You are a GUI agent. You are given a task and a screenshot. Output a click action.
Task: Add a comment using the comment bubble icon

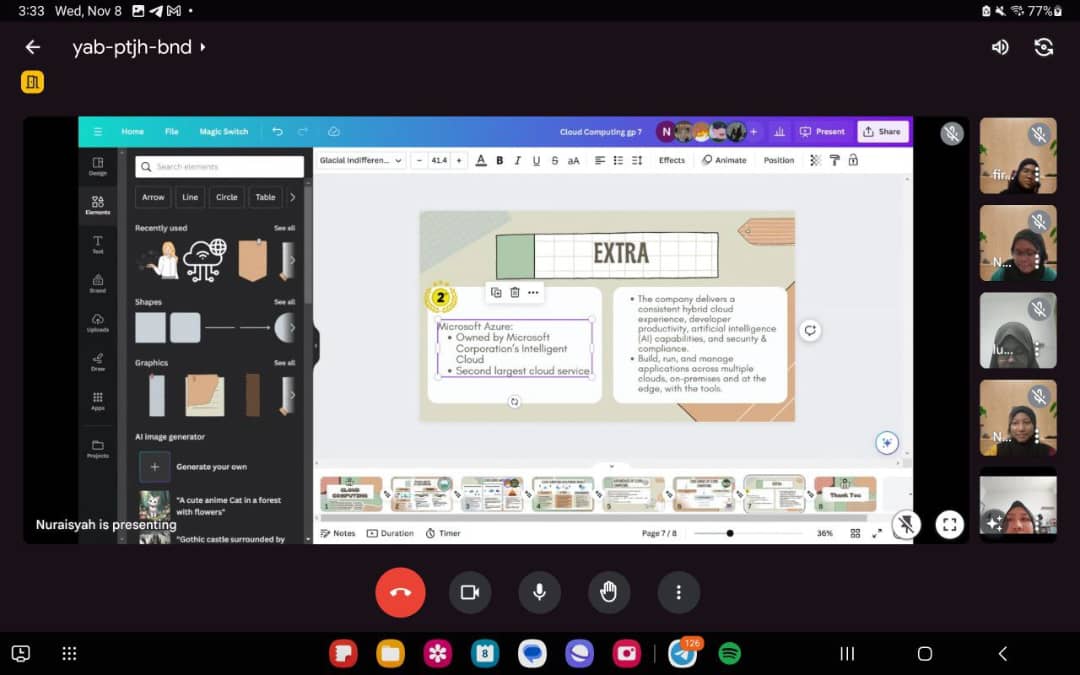click(810, 331)
